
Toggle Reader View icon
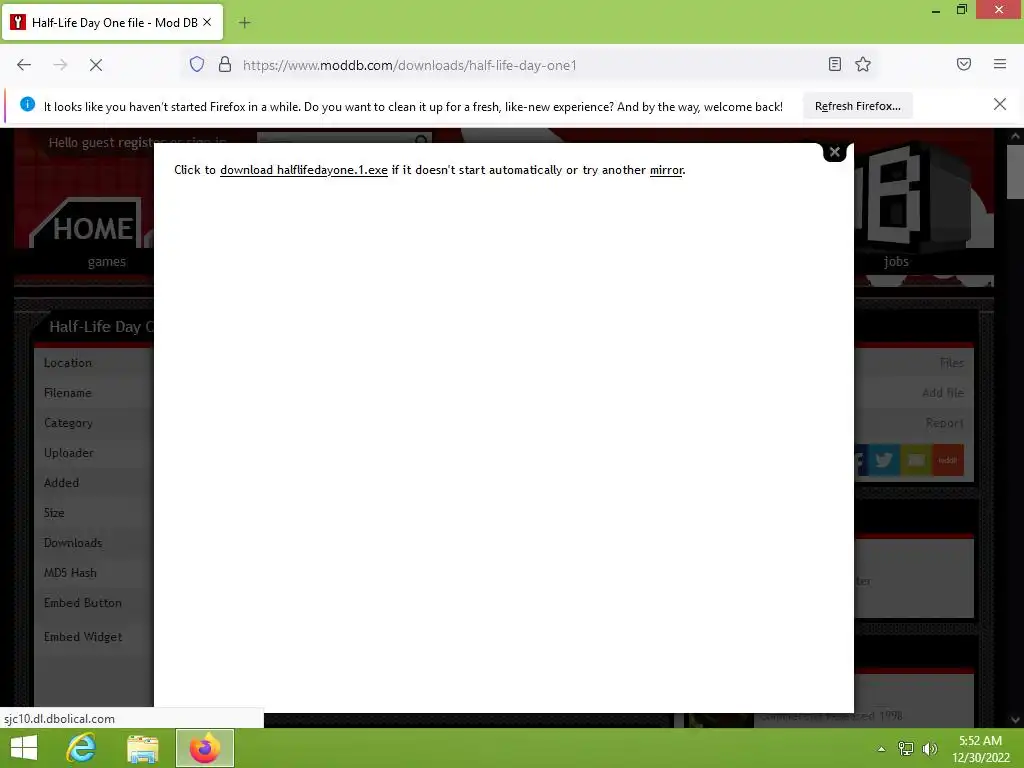835,64
